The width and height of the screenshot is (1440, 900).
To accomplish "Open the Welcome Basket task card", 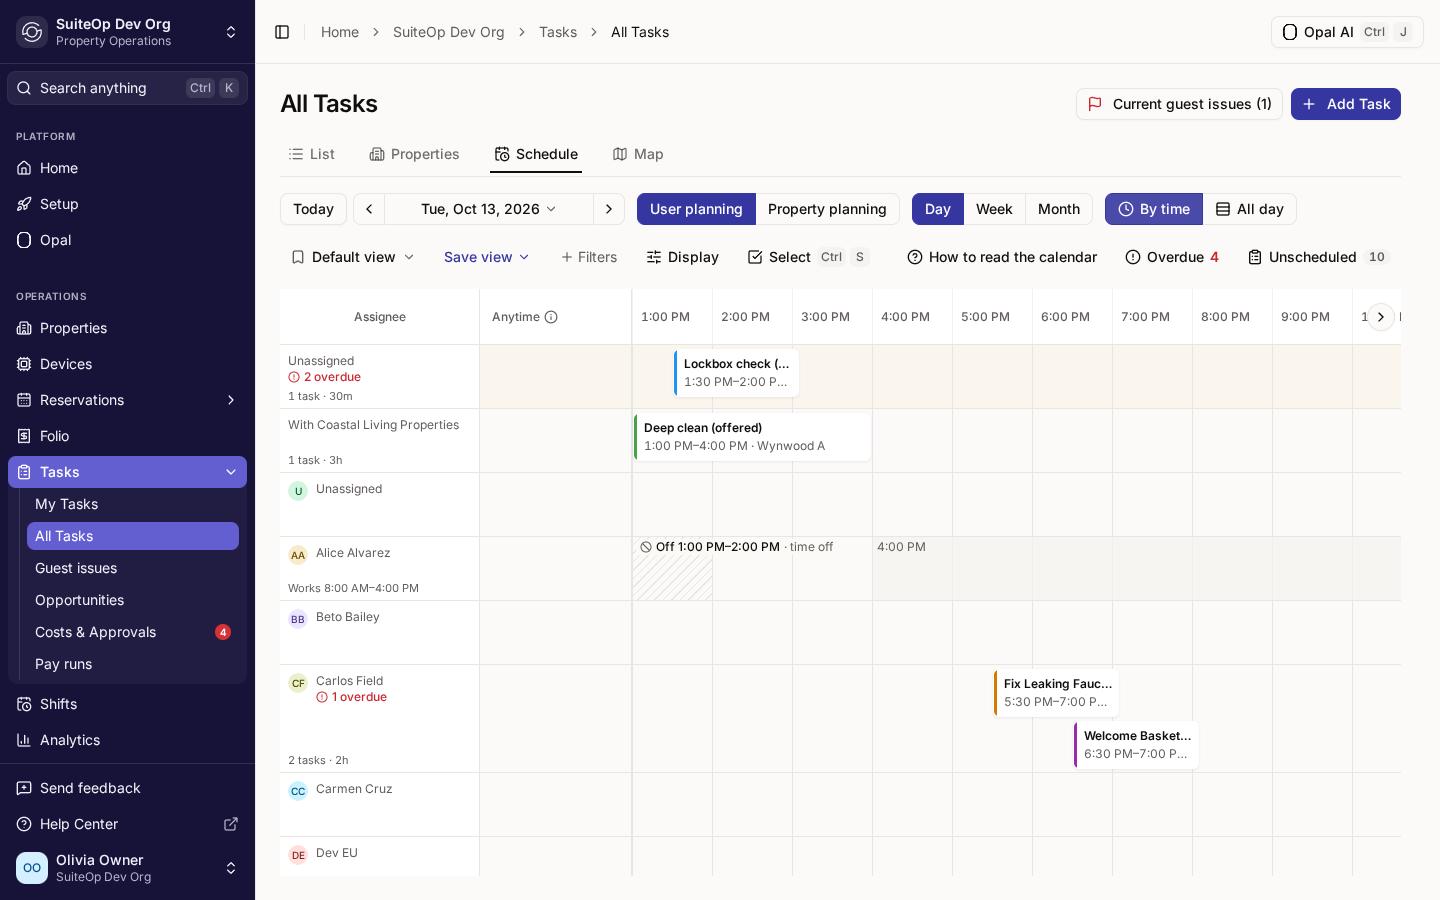I will tap(1137, 745).
